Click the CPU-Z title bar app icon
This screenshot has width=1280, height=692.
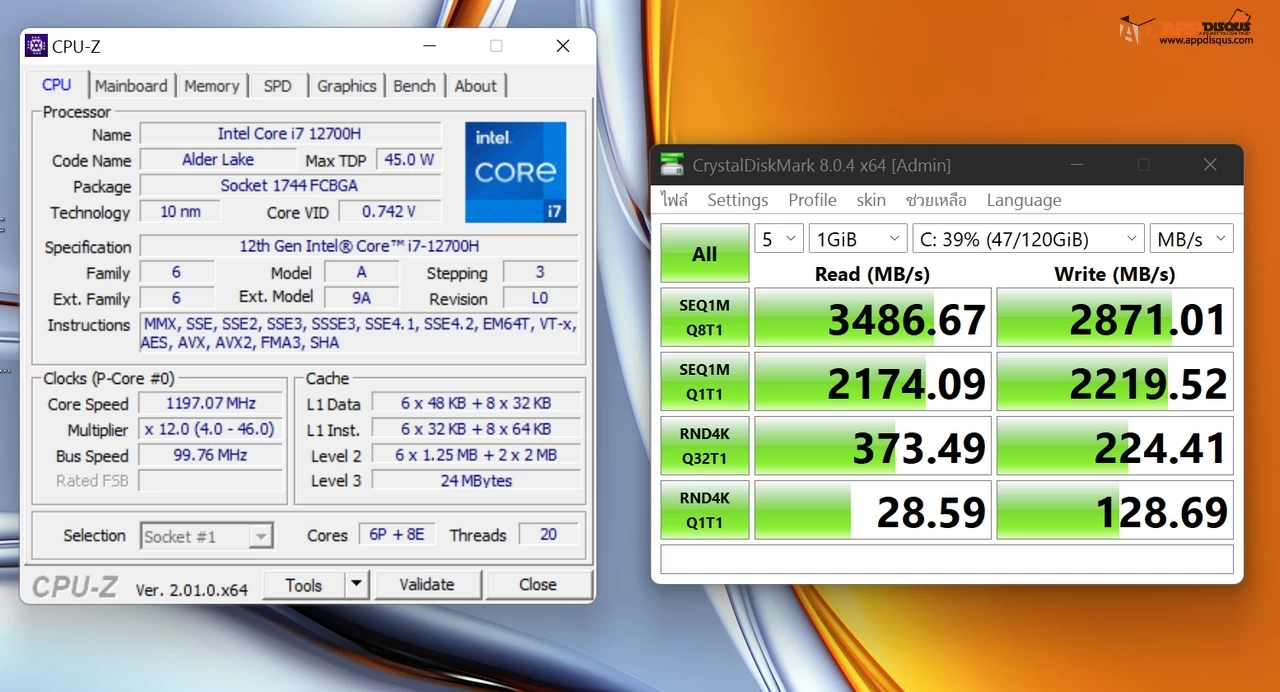36,46
